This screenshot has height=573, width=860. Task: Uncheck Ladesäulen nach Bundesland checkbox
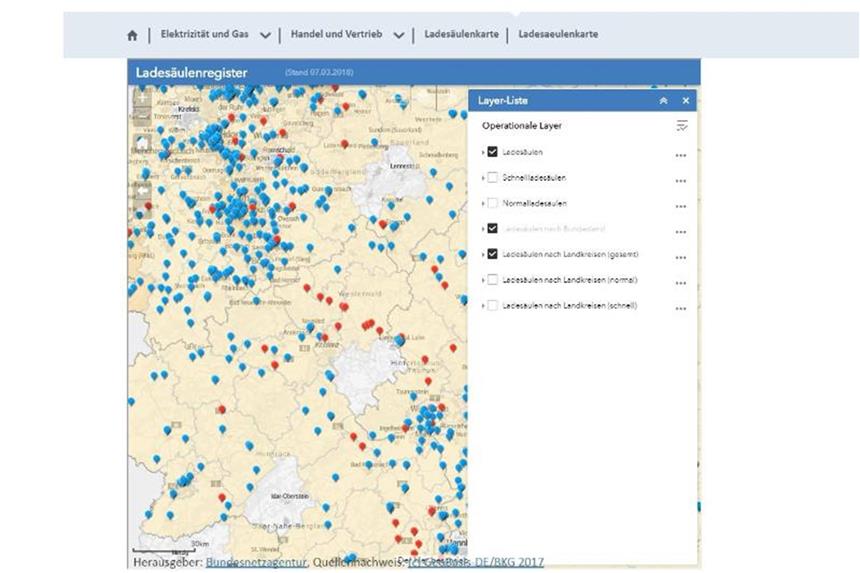(x=493, y=229)
